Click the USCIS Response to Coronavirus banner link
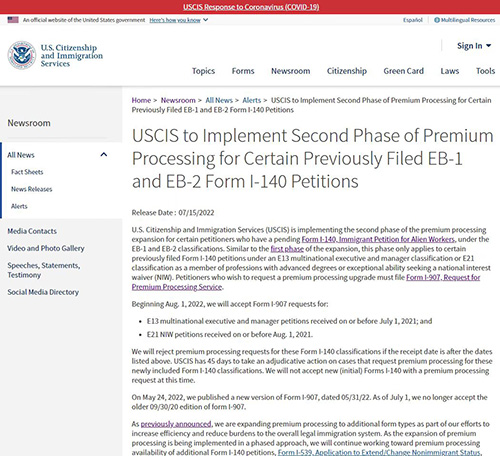 coord(251,7)
